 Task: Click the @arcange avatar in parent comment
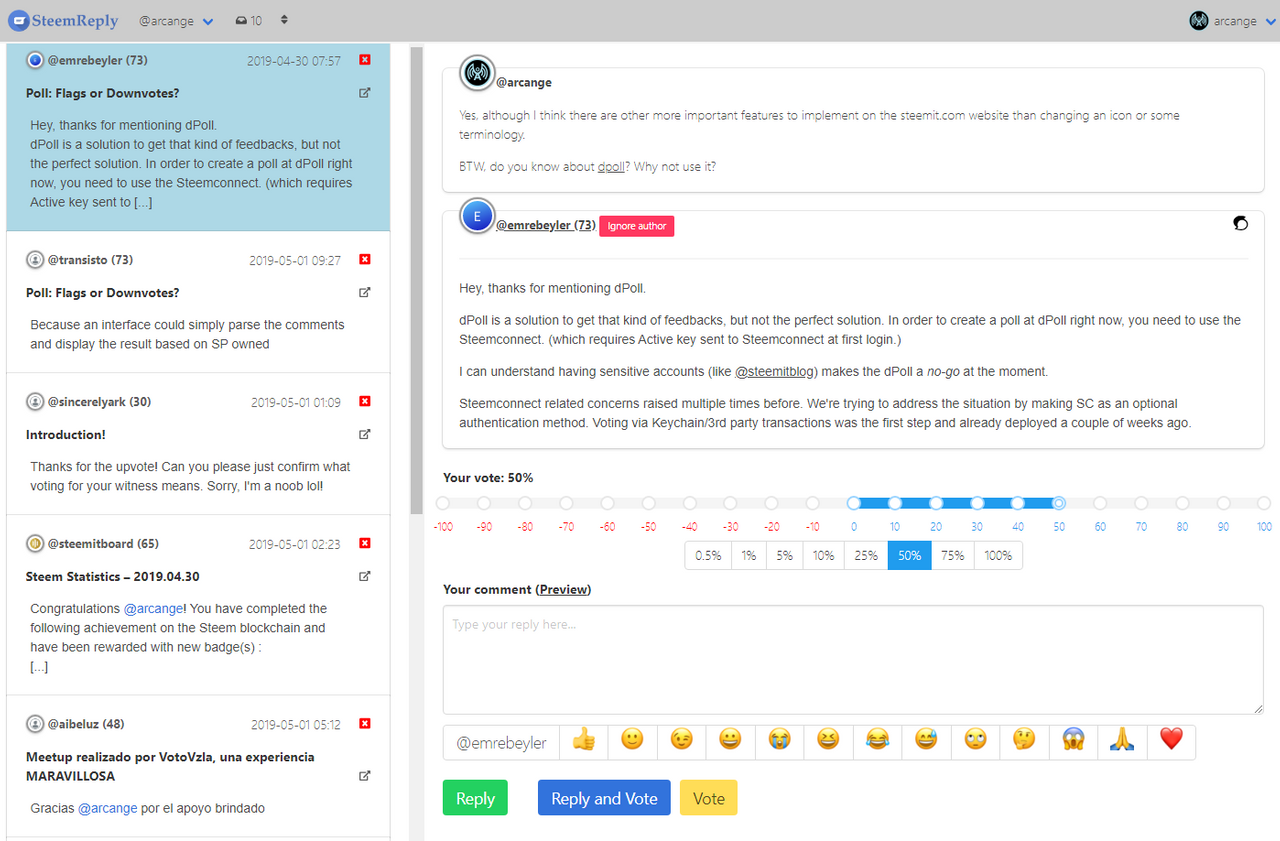pos(477,73)
